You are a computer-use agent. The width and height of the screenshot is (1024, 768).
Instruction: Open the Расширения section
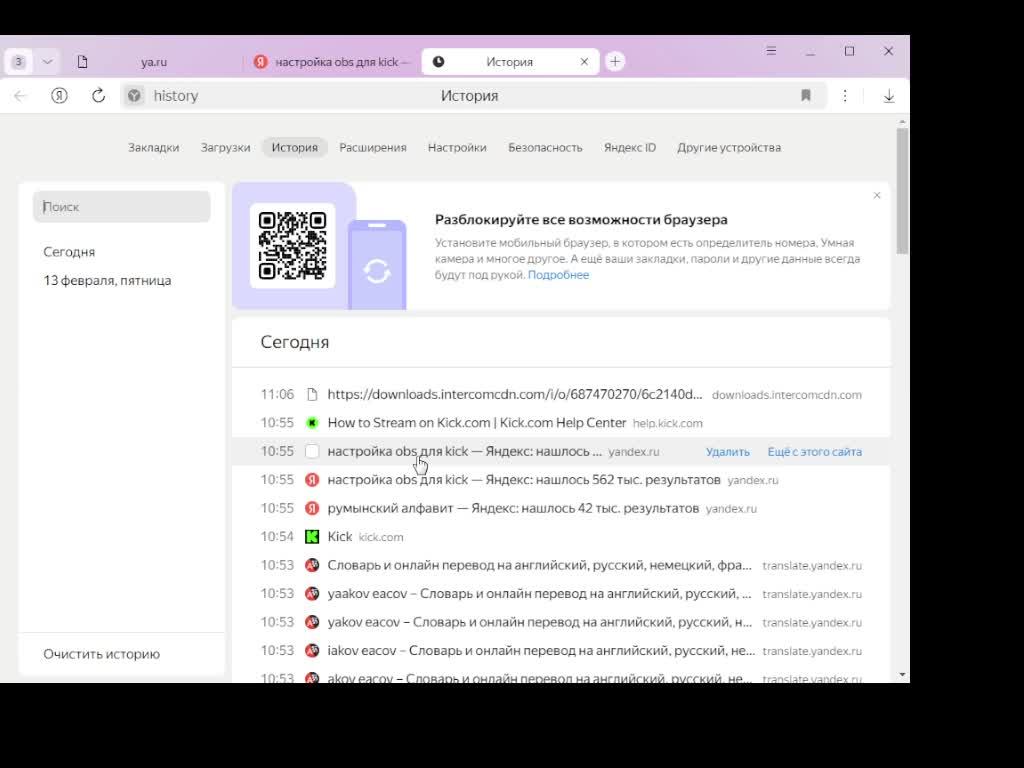pos(372,148)
